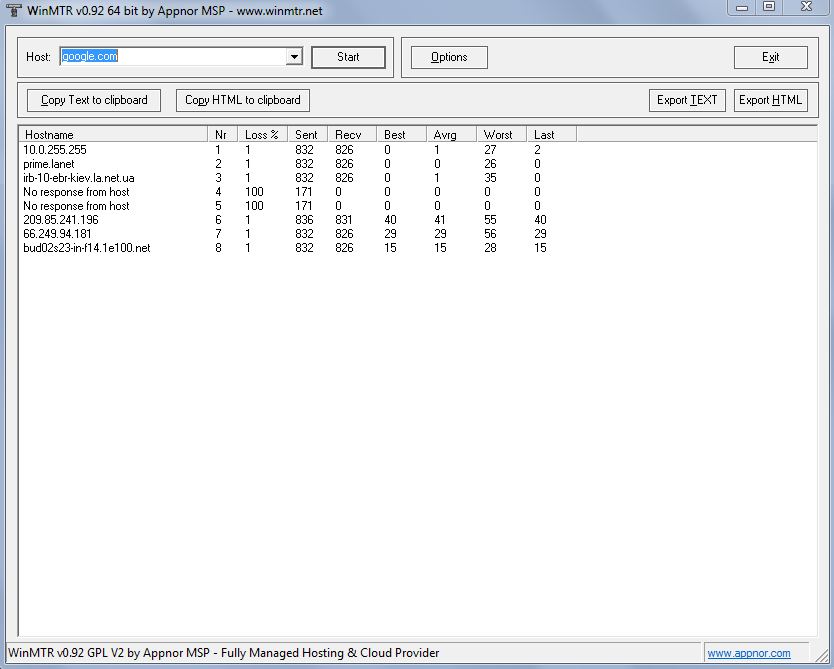Click Export TEXT button
The image size is (834, 669).
pos(687,100)
